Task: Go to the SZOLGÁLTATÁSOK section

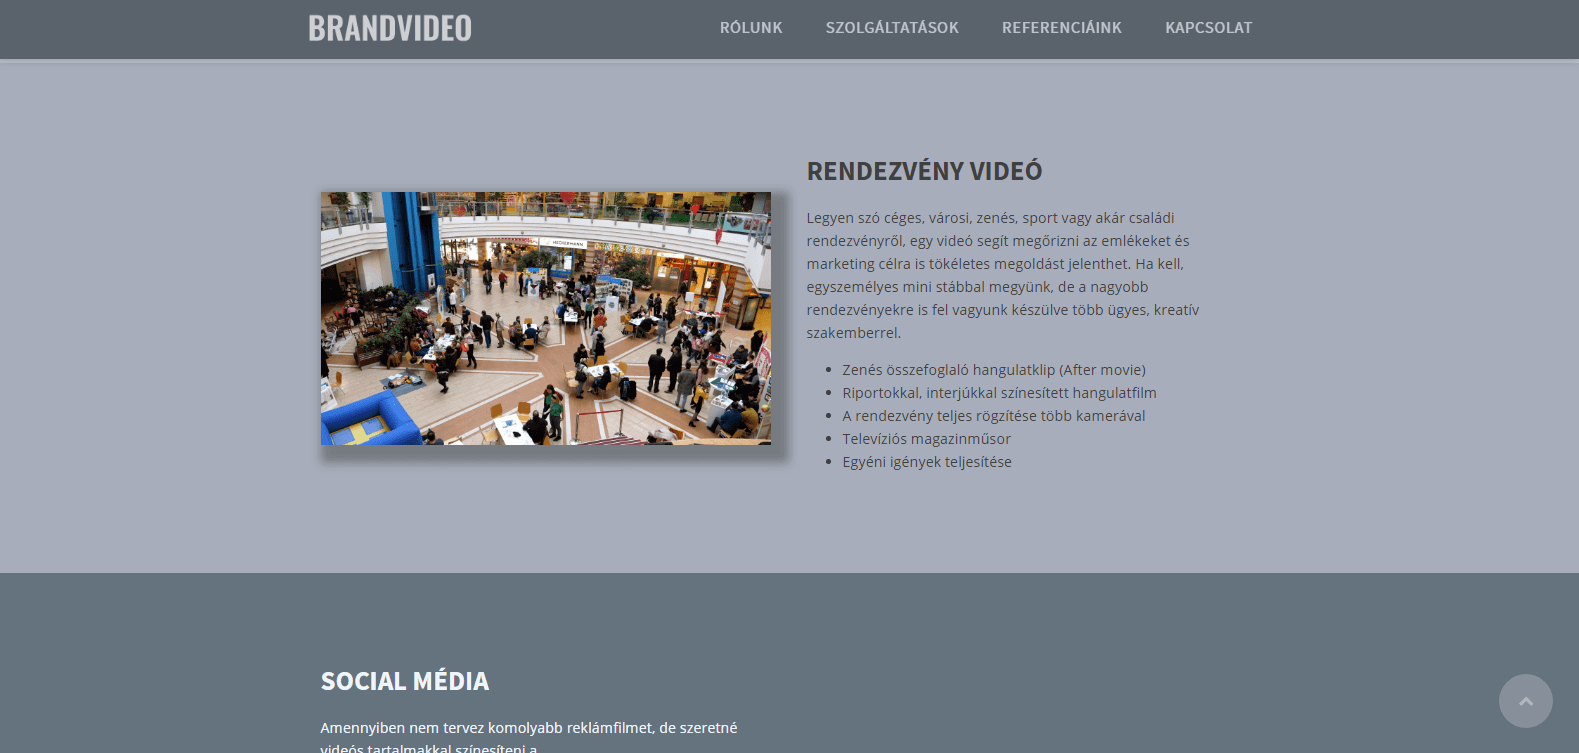Action: [892, 28]
